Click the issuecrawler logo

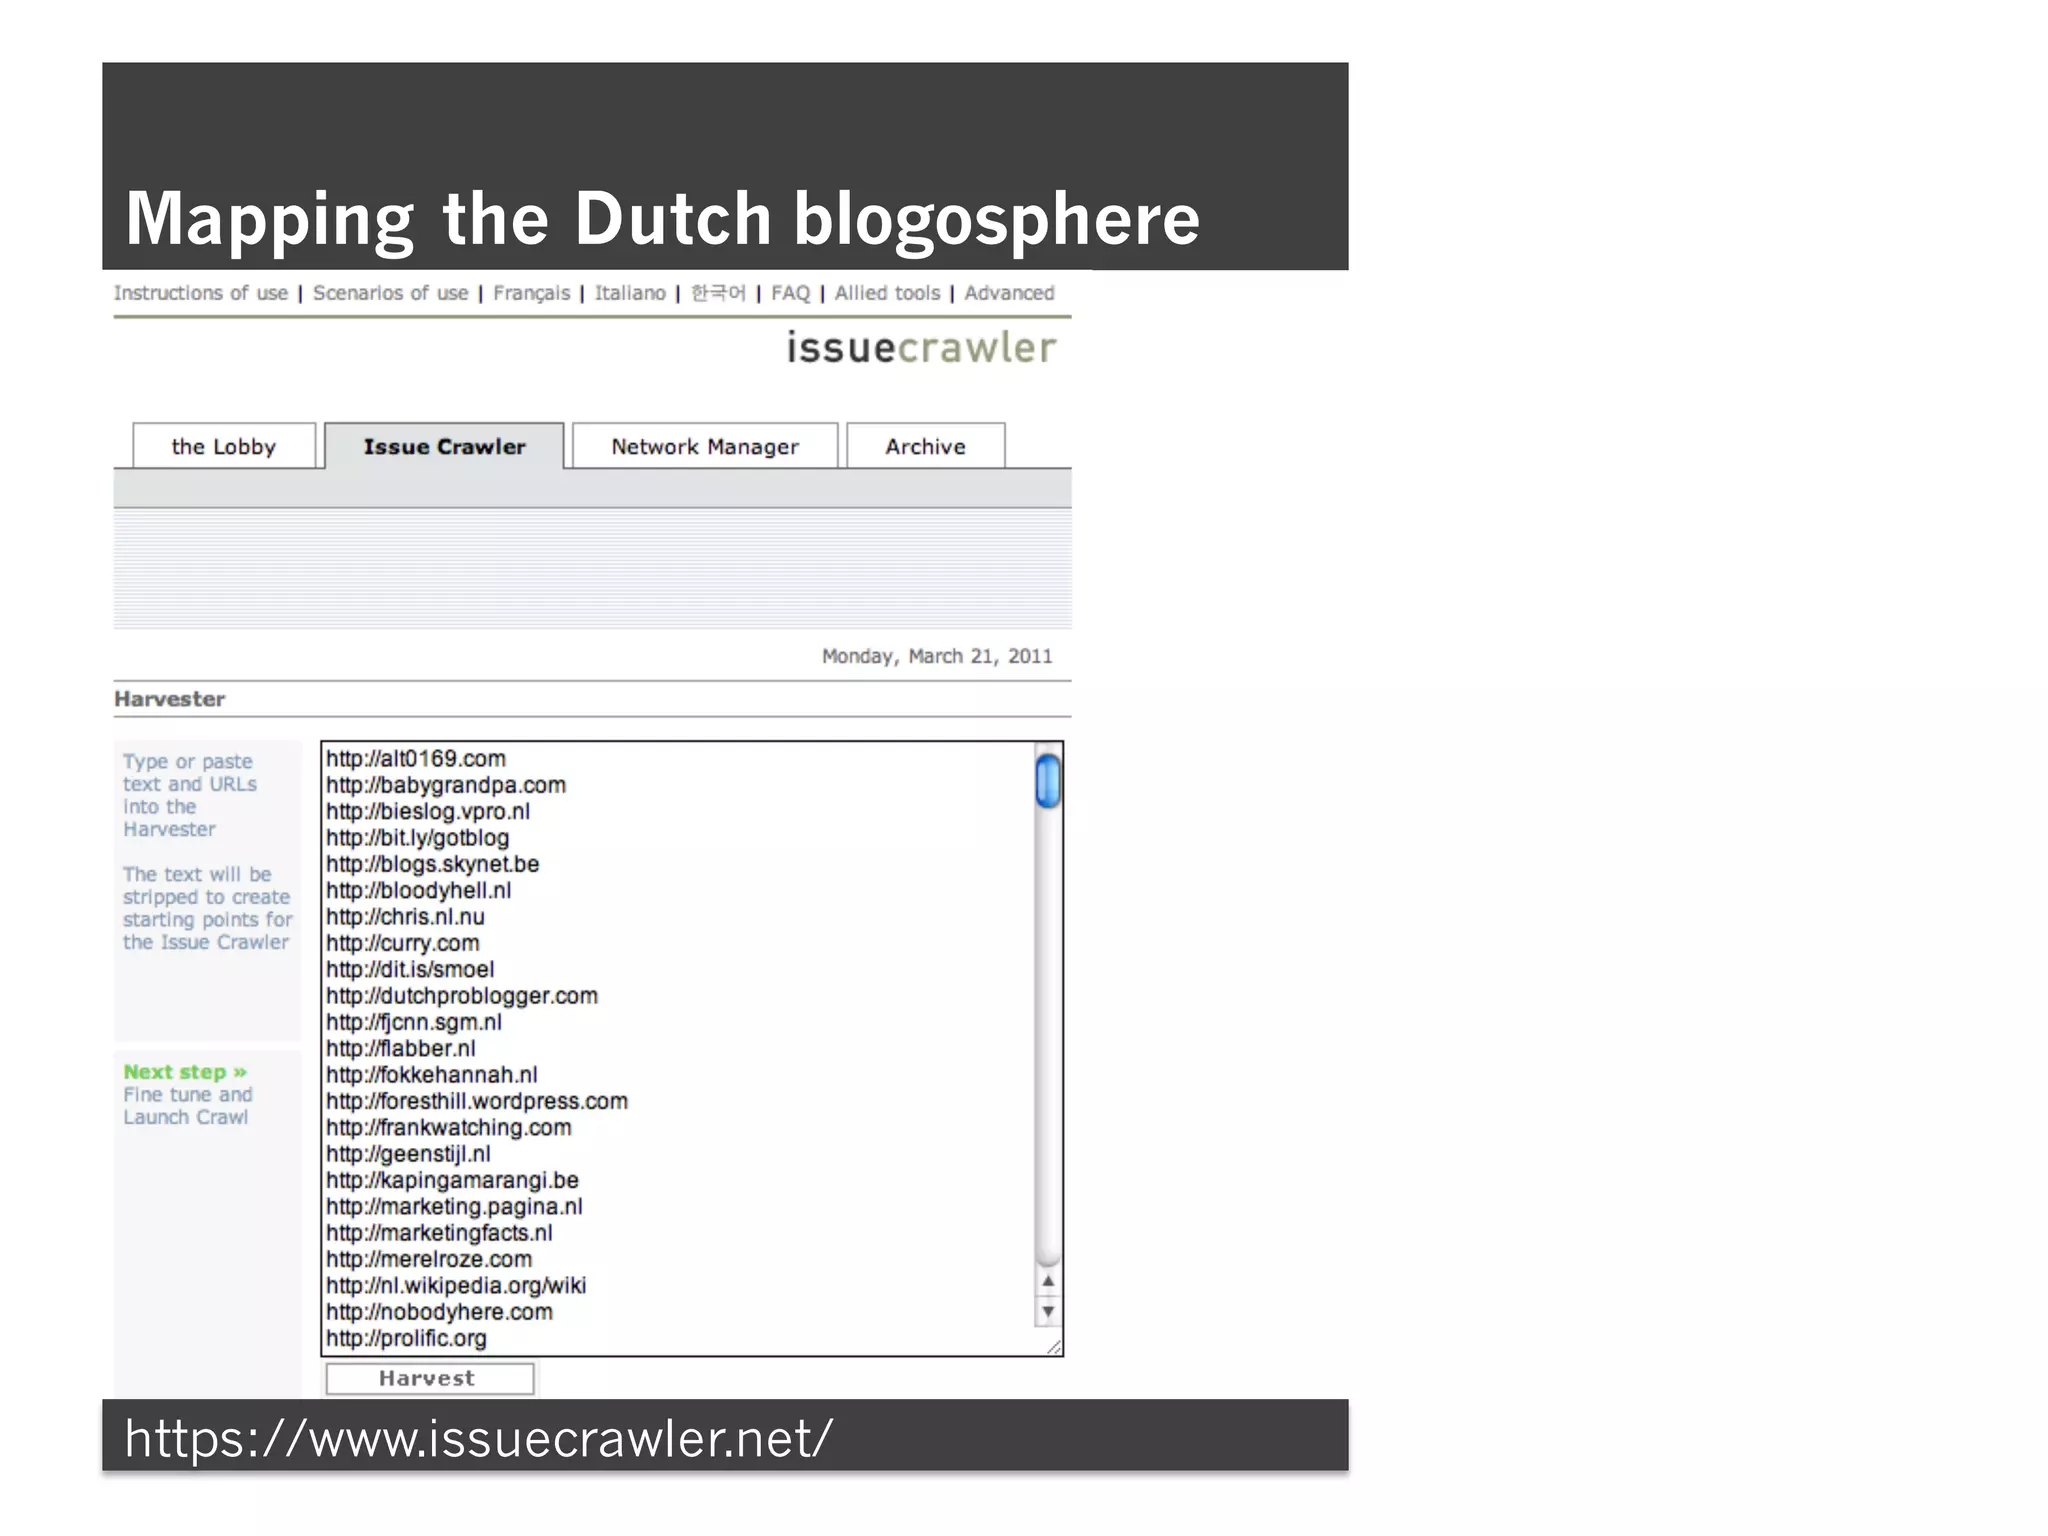921,347
